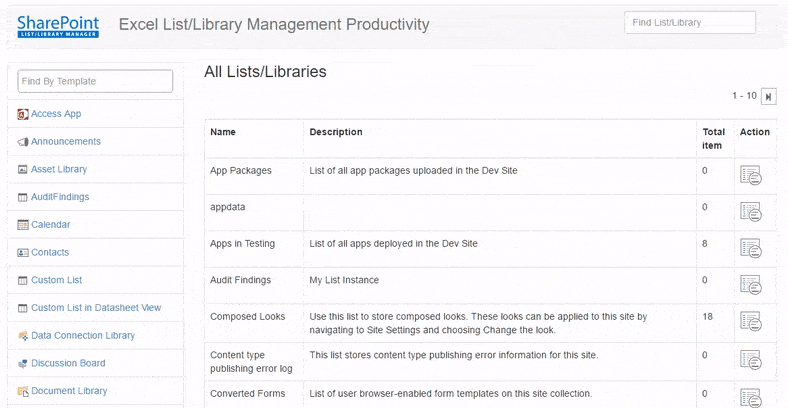The height and width of the screenshot is (408, 788).
Task: Filter by Discussion Board template
Action: click(68, 363)
